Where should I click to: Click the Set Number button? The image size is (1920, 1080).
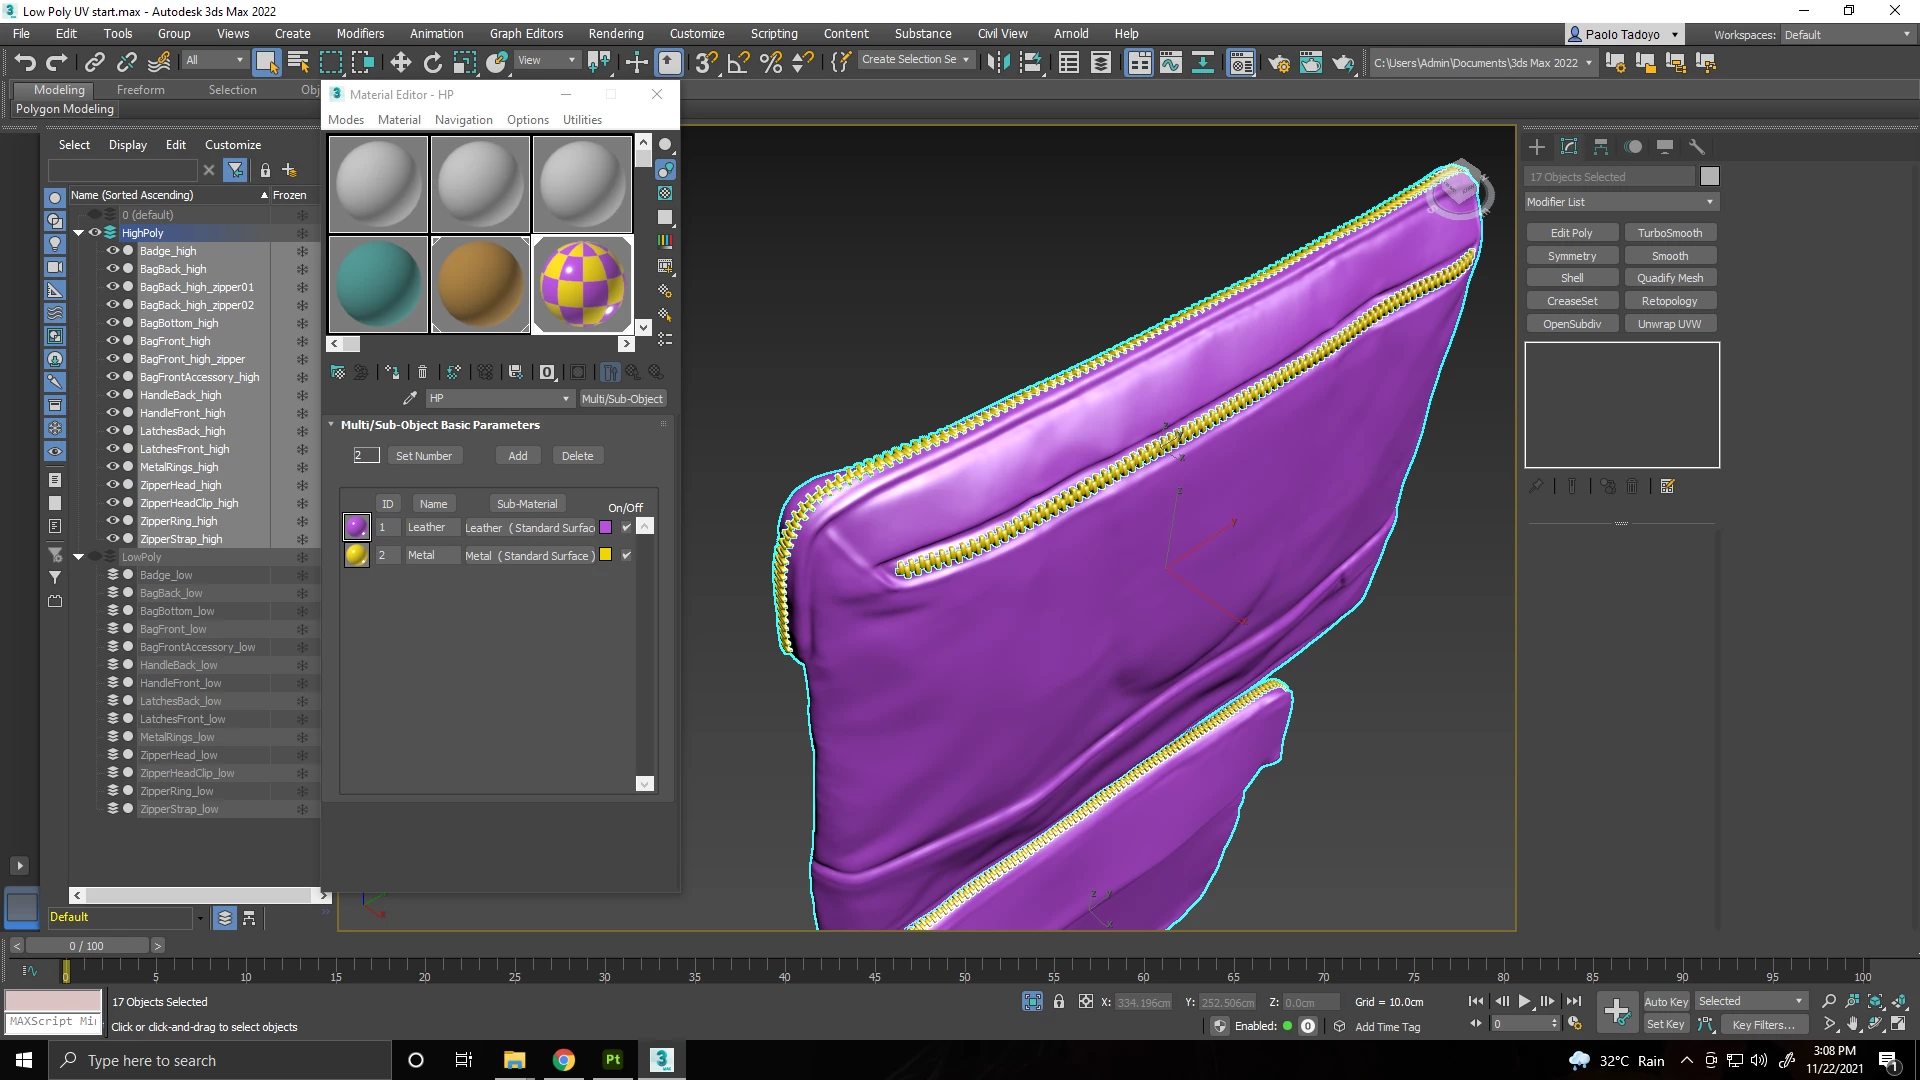coord(423,456)
